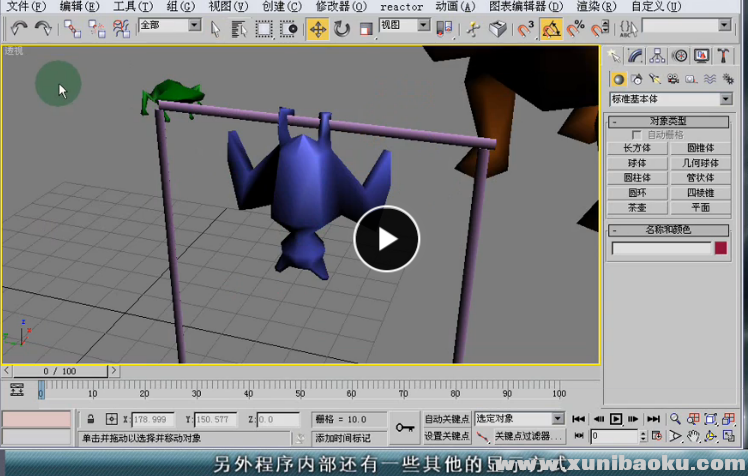Open the Modify panel tab
This screenshot has width=748, height=476.
(636, 56)
